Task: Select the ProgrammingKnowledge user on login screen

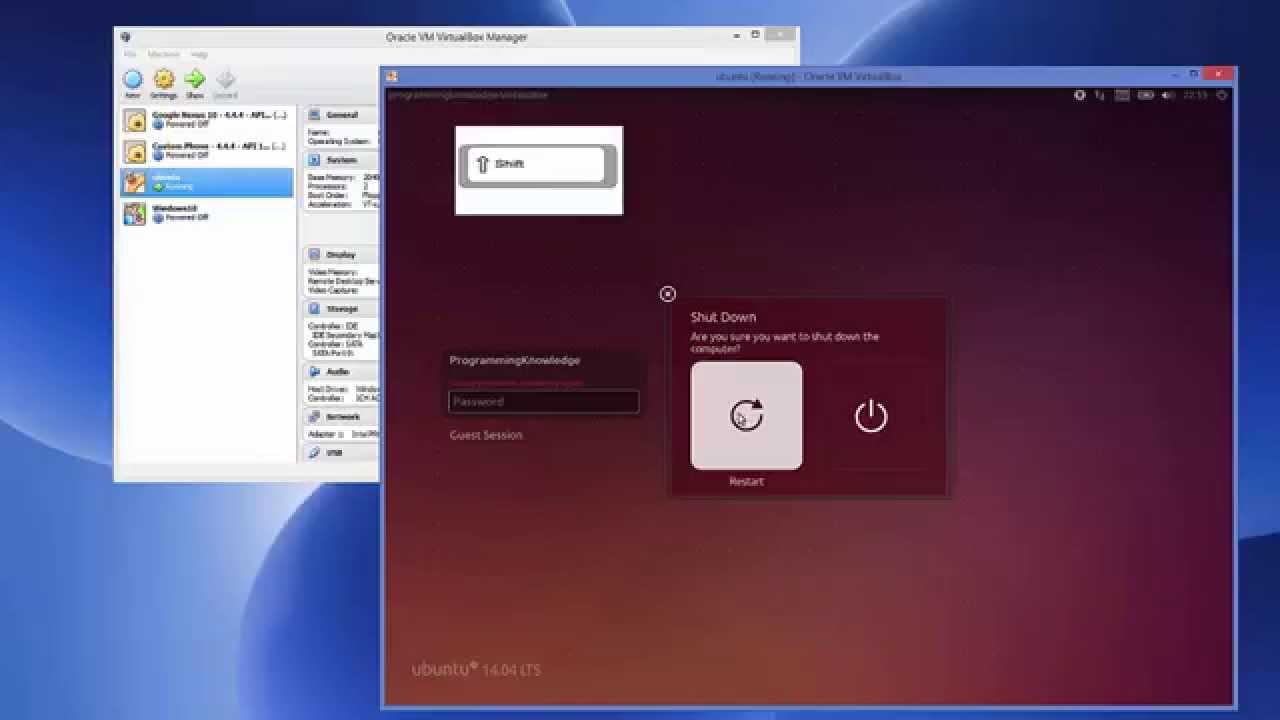Action: (x=515, y=360)
